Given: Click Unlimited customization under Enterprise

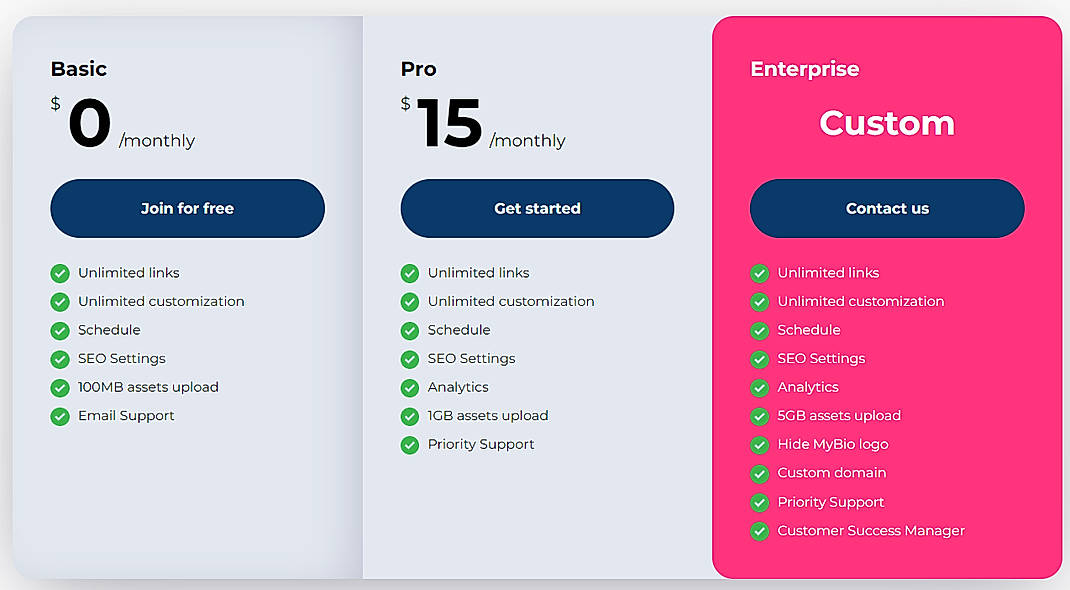Looking at the screenshot, I should click(x=860, y=301).
